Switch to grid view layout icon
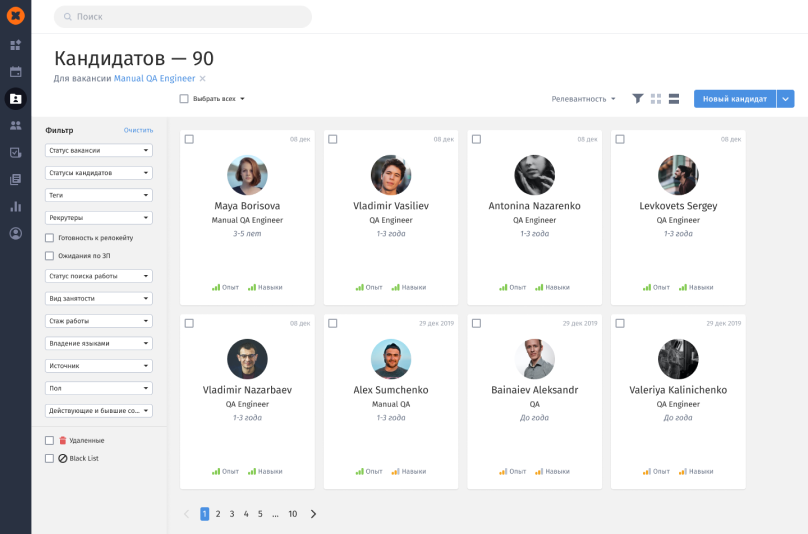Viewport: 808px width, 534px height. click(656, 99)
